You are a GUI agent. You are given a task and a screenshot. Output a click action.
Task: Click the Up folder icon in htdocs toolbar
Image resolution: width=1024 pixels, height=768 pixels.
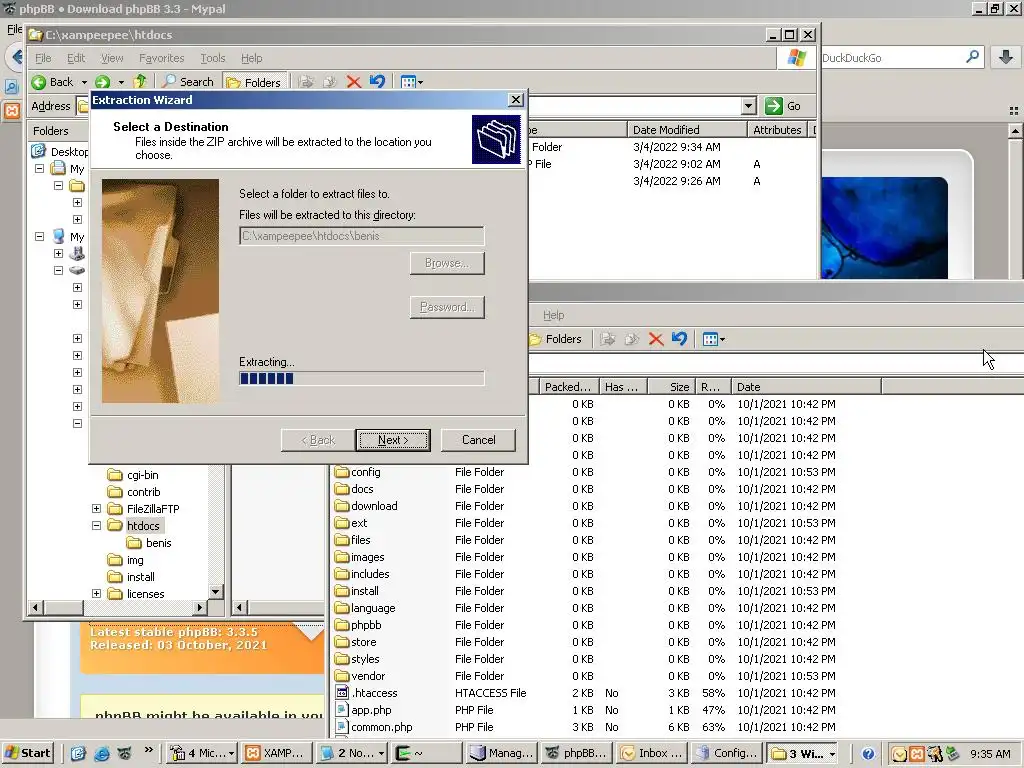[140, 82]
